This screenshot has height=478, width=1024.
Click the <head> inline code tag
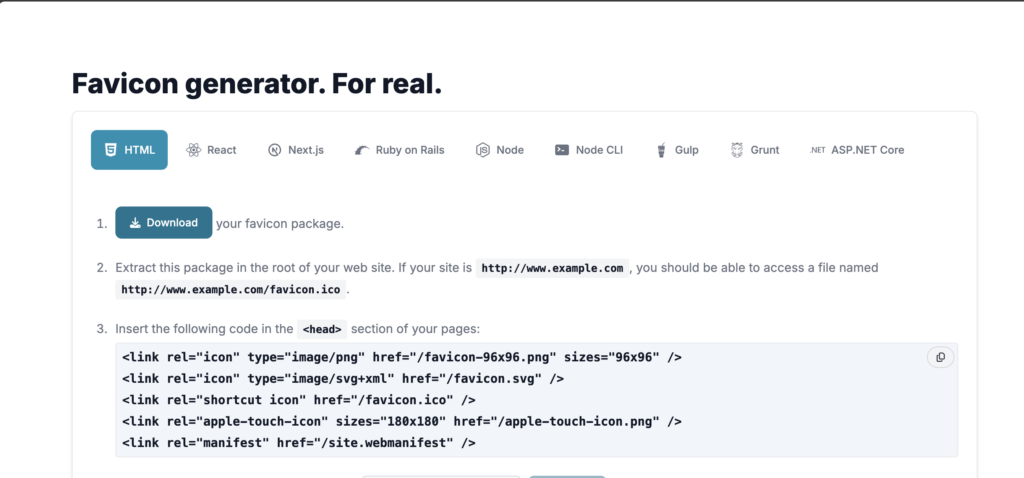pos(322,329)
